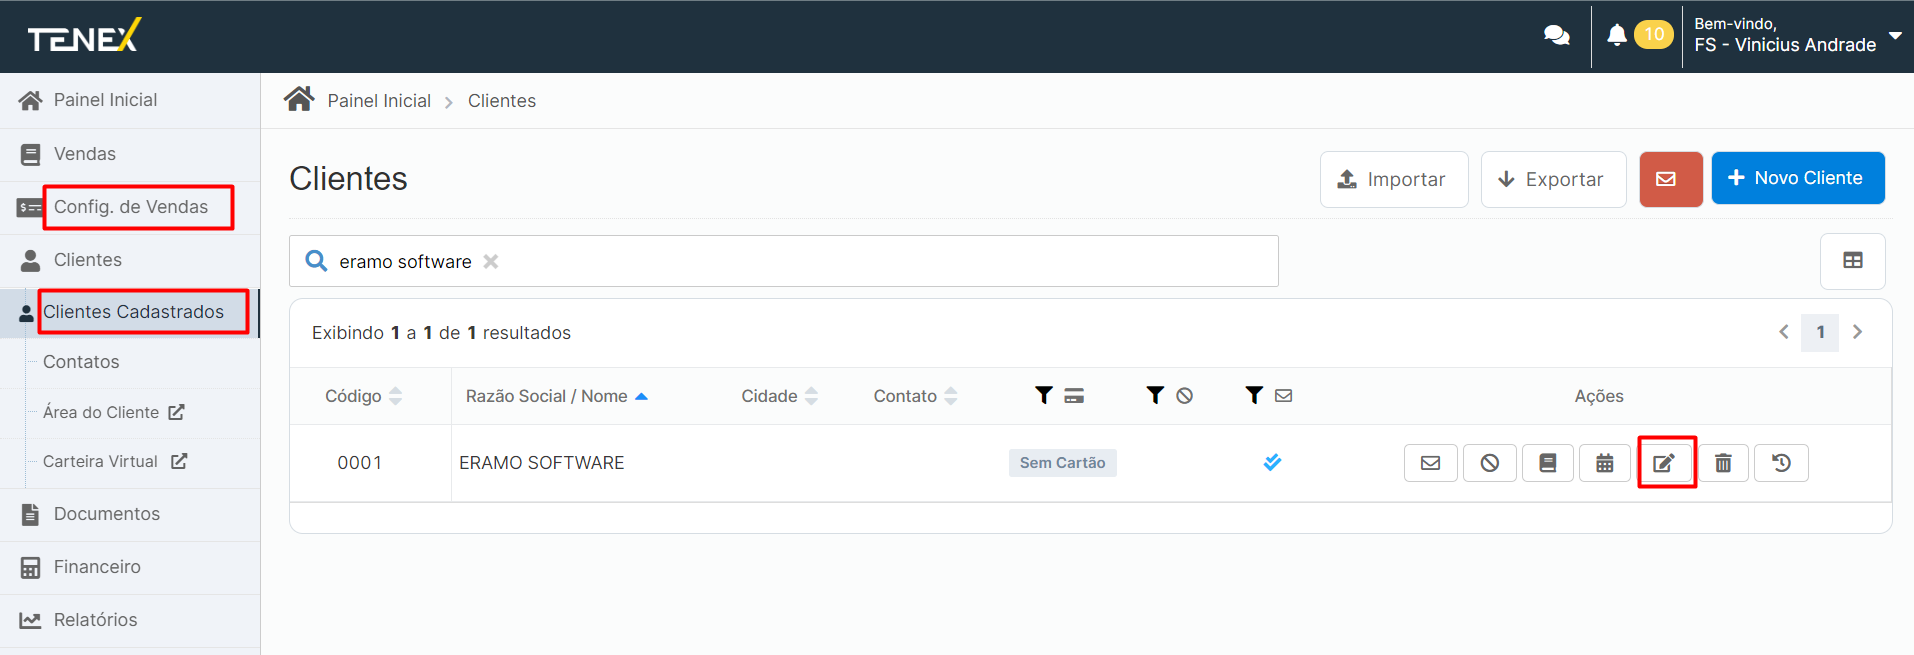Image resolution: width=1914 pixels, height=655 pixels.
Task: Click the edit client pencil icon
Action: click(1664, 463)
